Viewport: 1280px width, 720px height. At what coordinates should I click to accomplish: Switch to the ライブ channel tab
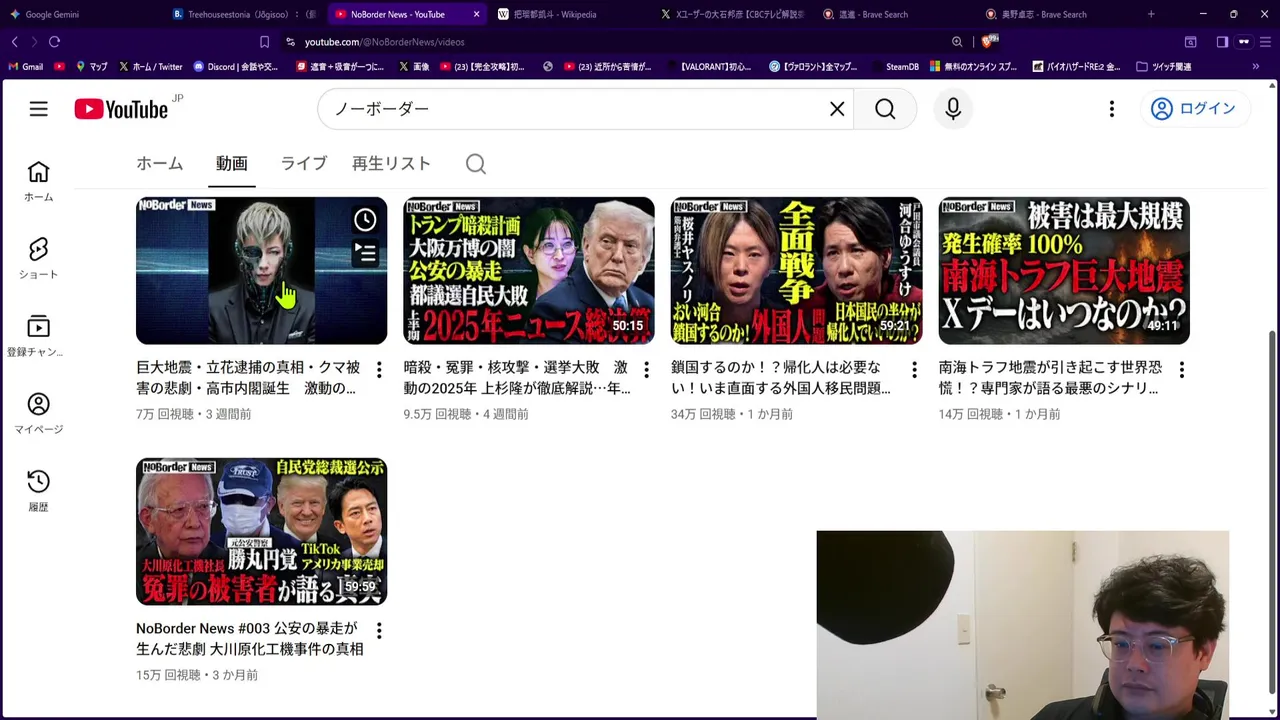[x=304, y=163]
